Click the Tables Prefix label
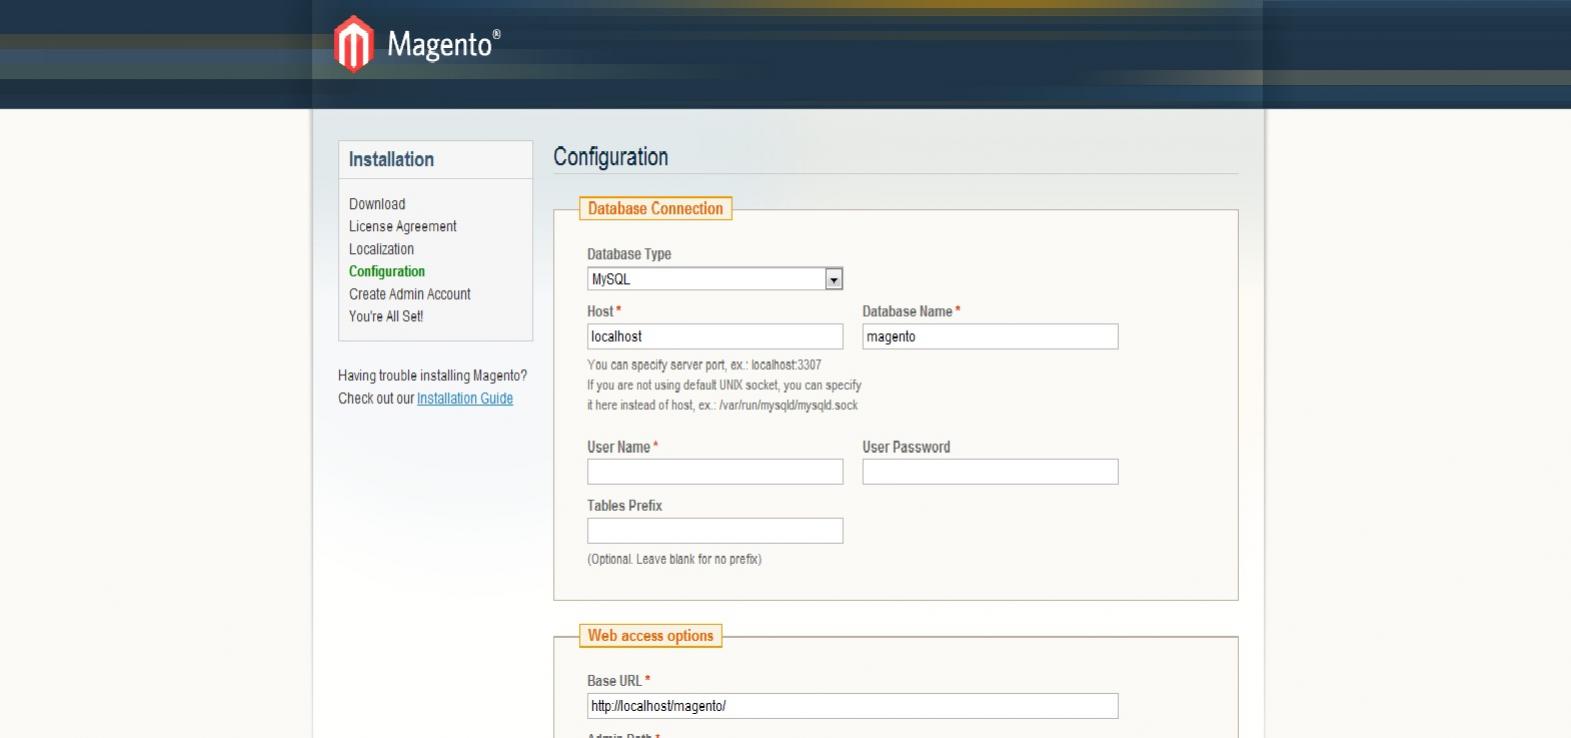The height and width of the screenshot is (738, 1571). 624,506
